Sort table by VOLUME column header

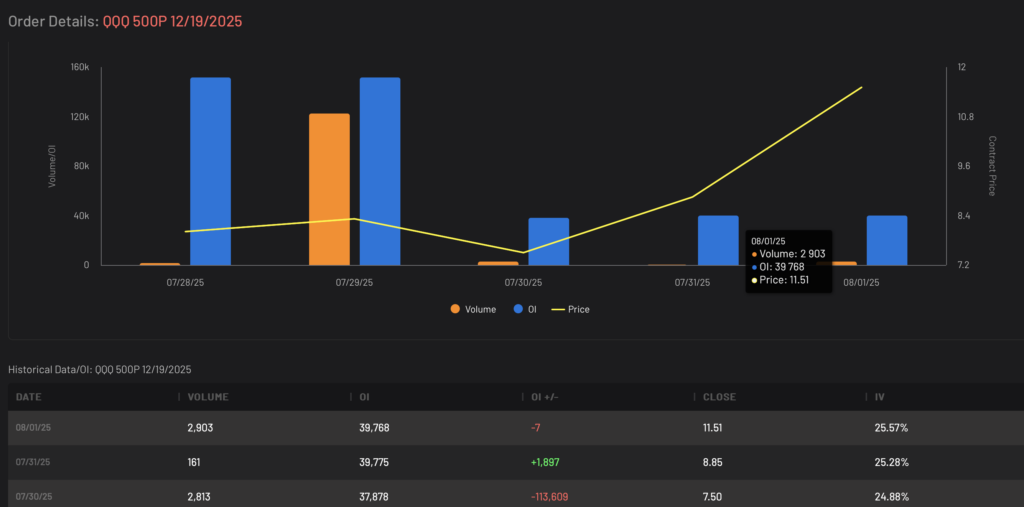point(208,397)
